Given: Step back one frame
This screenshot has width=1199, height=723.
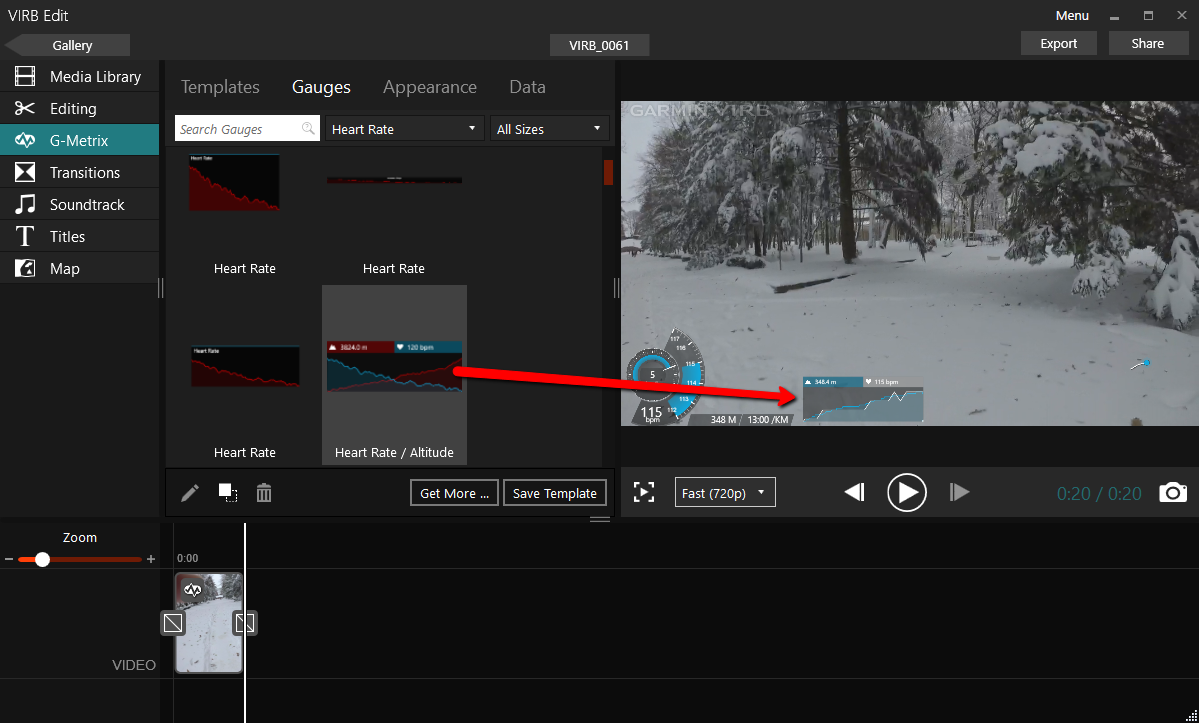Looking at the screenshot, I should [x=854, y=492].
